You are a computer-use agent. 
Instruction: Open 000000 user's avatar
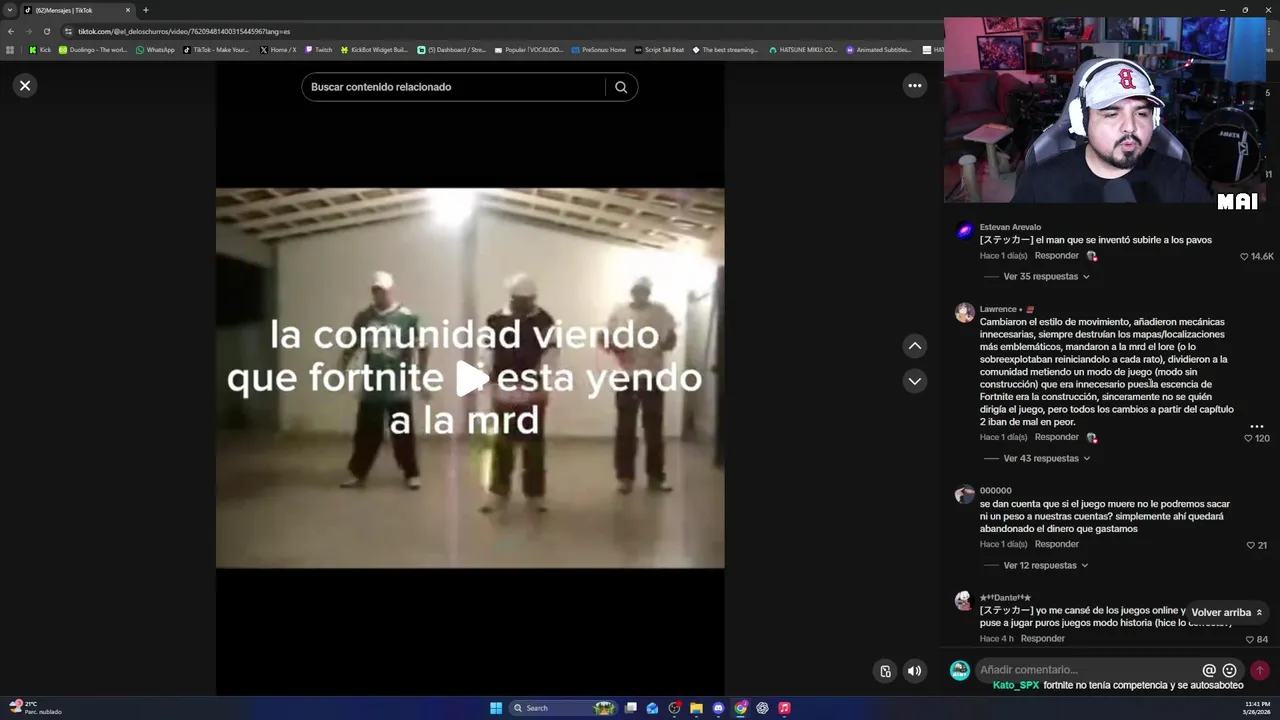[964, 494]
